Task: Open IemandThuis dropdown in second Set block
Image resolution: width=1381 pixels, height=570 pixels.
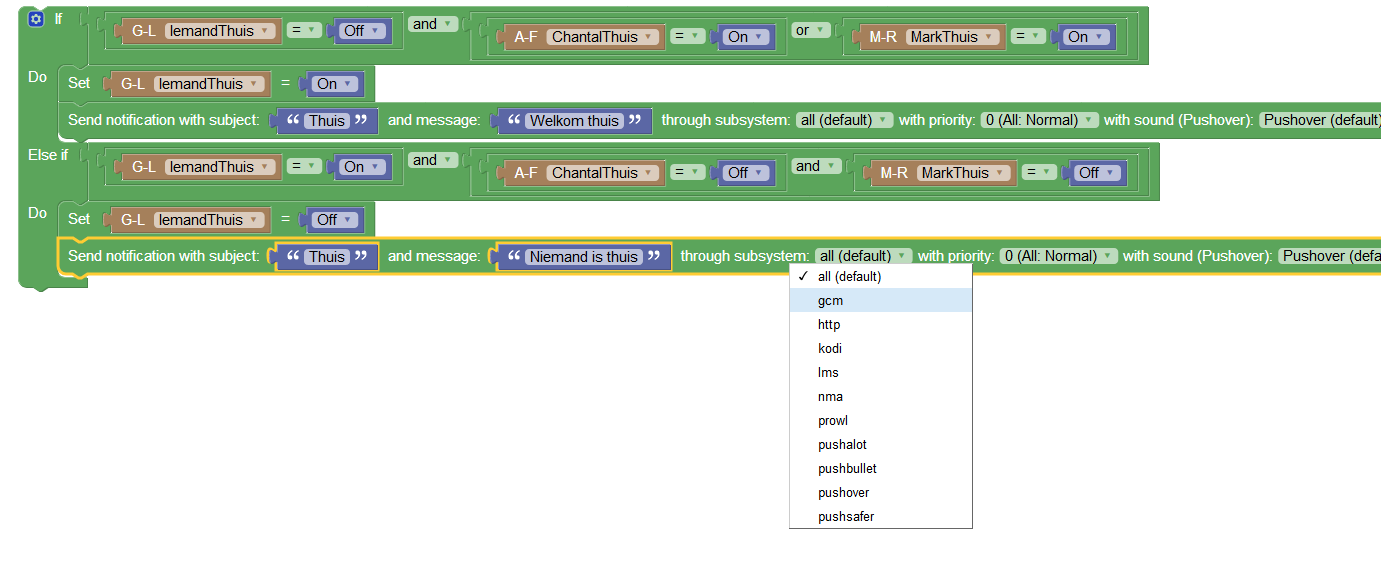Action: (x=209, y=220)
